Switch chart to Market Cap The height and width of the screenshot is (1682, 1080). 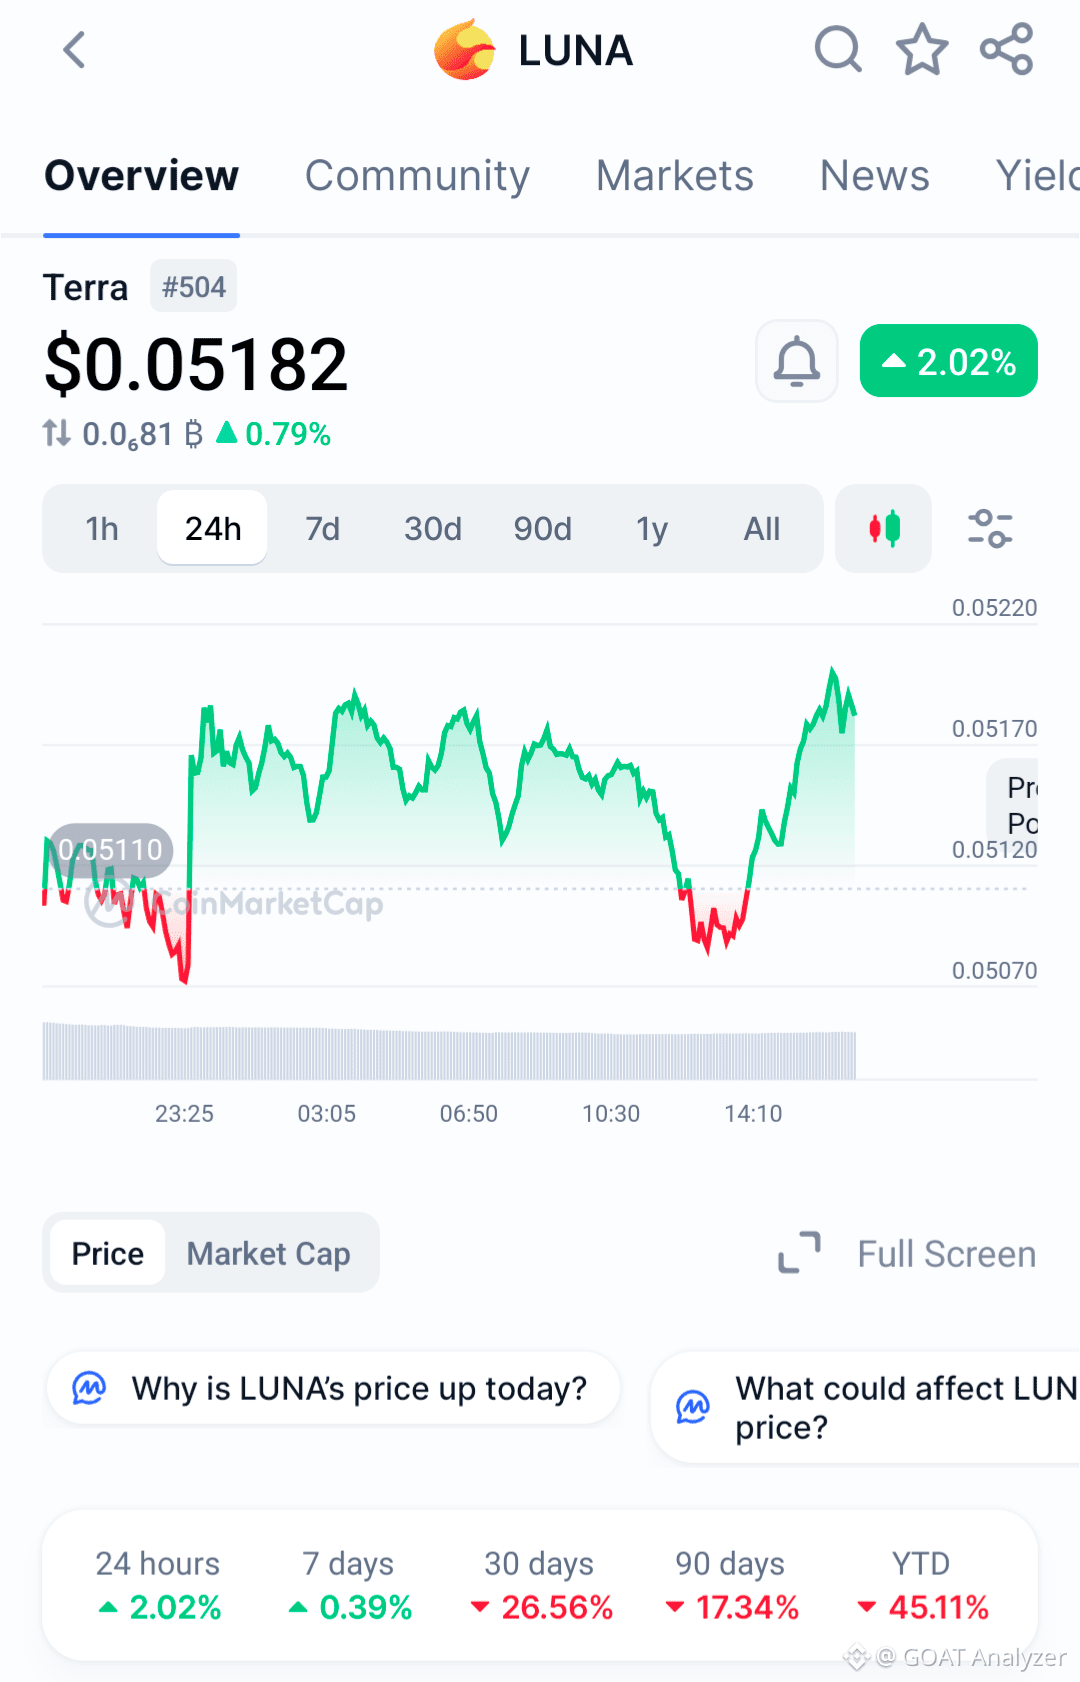[269, 1253]
